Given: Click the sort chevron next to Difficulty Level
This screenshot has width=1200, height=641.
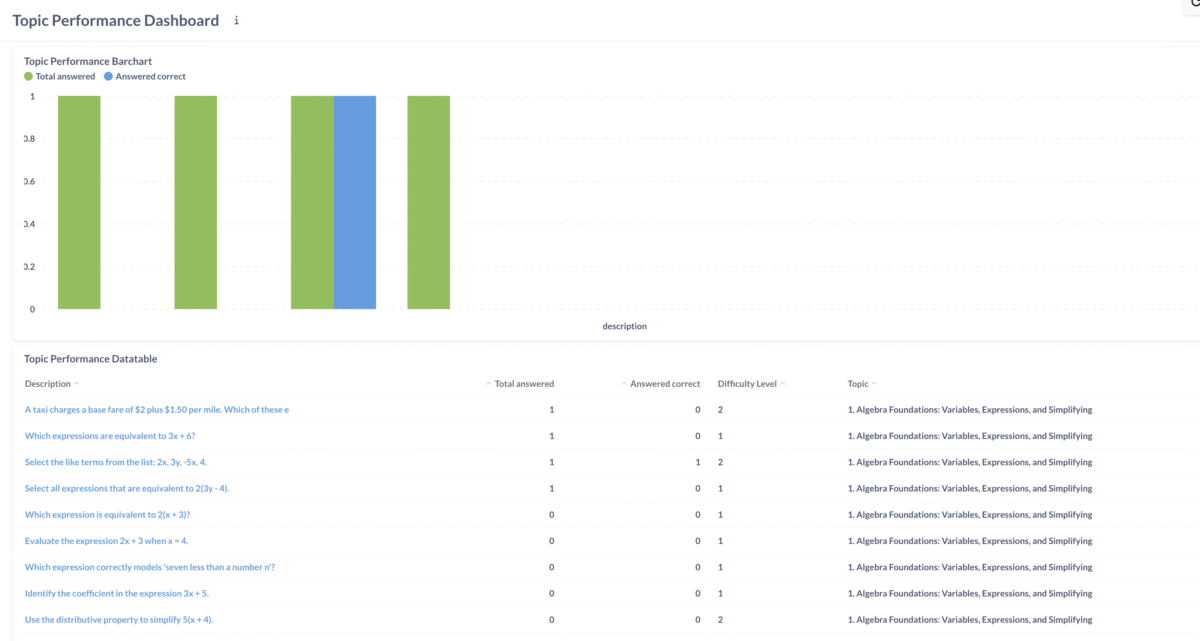Looking at the screenshot, I should [x=783, y=384].
